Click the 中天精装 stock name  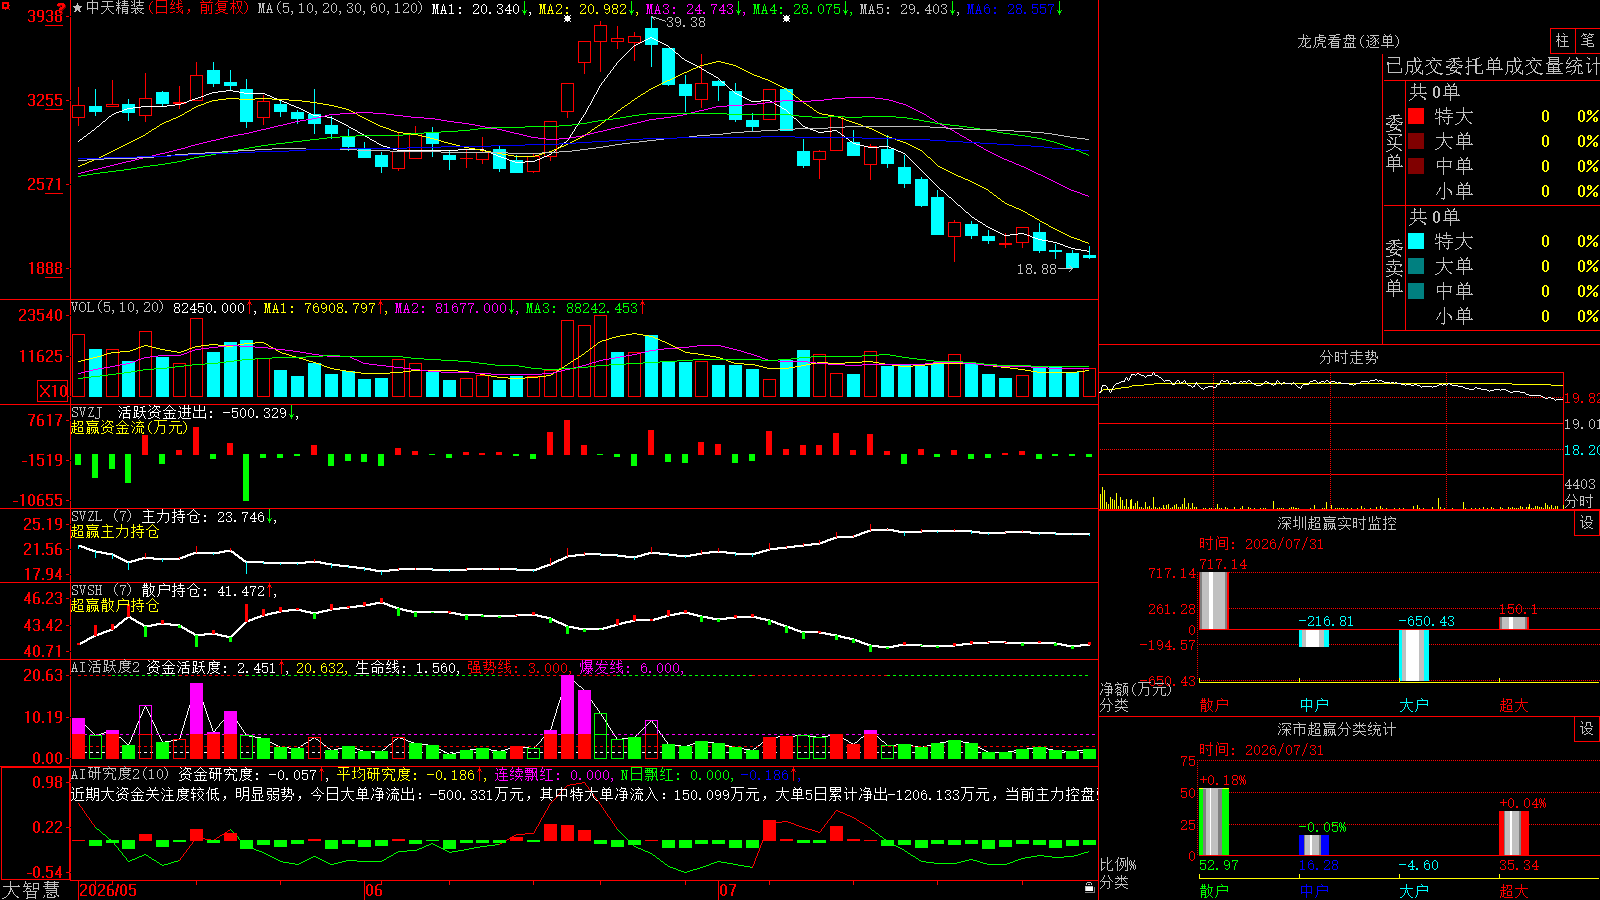tap(115, 8)
